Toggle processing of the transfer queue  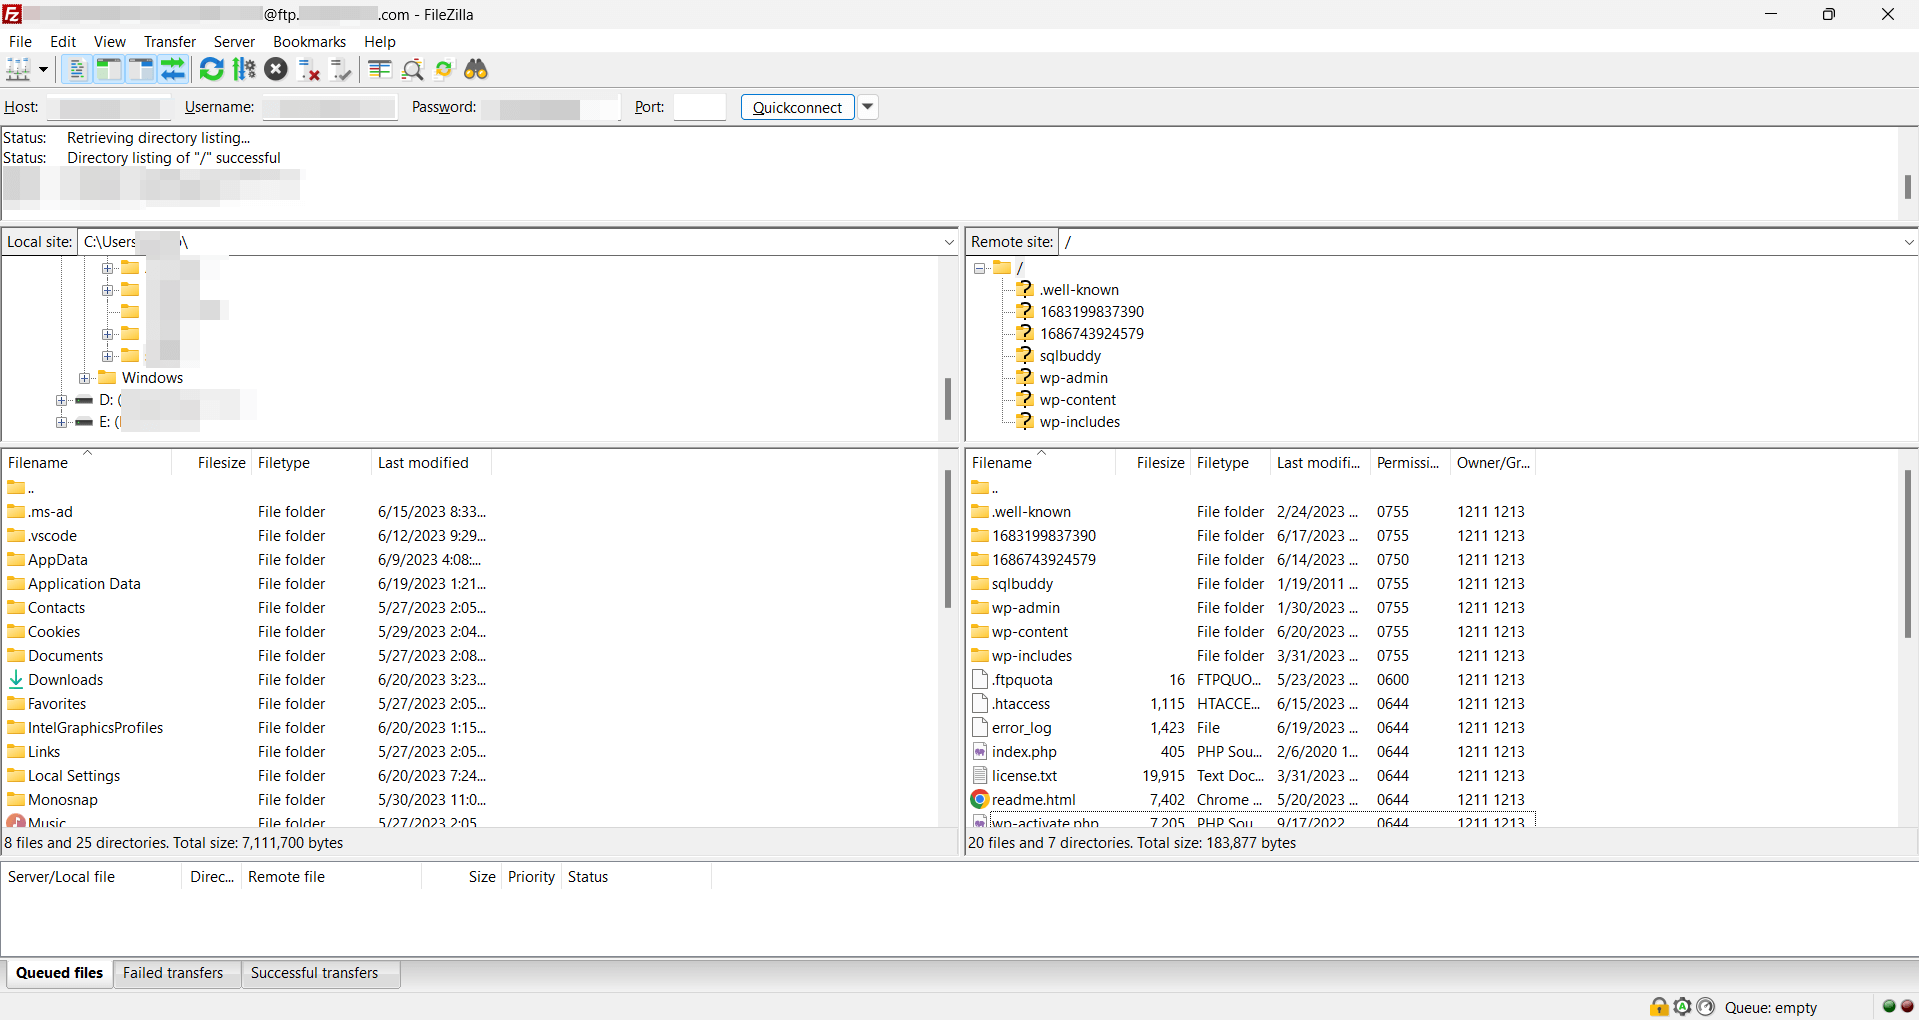(x=244, y=69)
